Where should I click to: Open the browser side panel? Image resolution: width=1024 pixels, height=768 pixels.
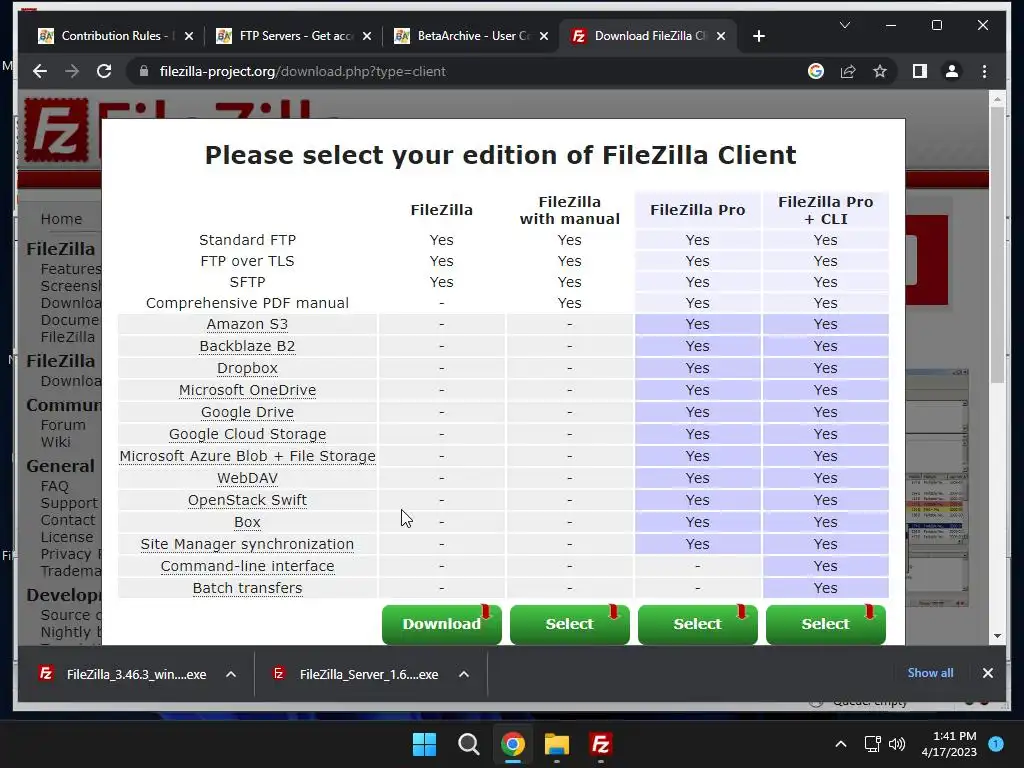pyautogui.click(x=920, y=71)
